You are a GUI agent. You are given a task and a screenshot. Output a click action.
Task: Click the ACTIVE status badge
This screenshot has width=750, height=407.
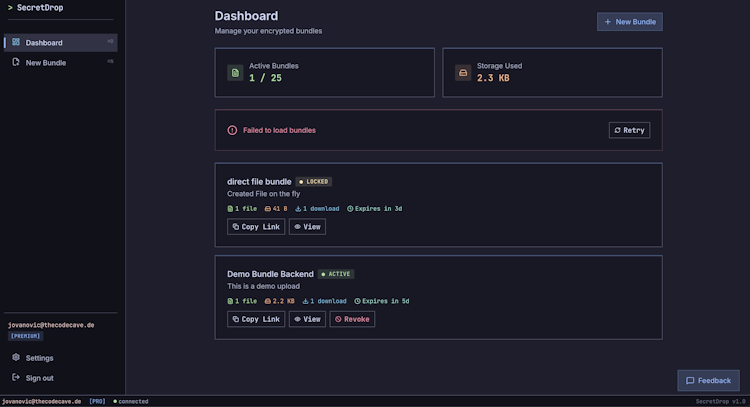(336, 274)
